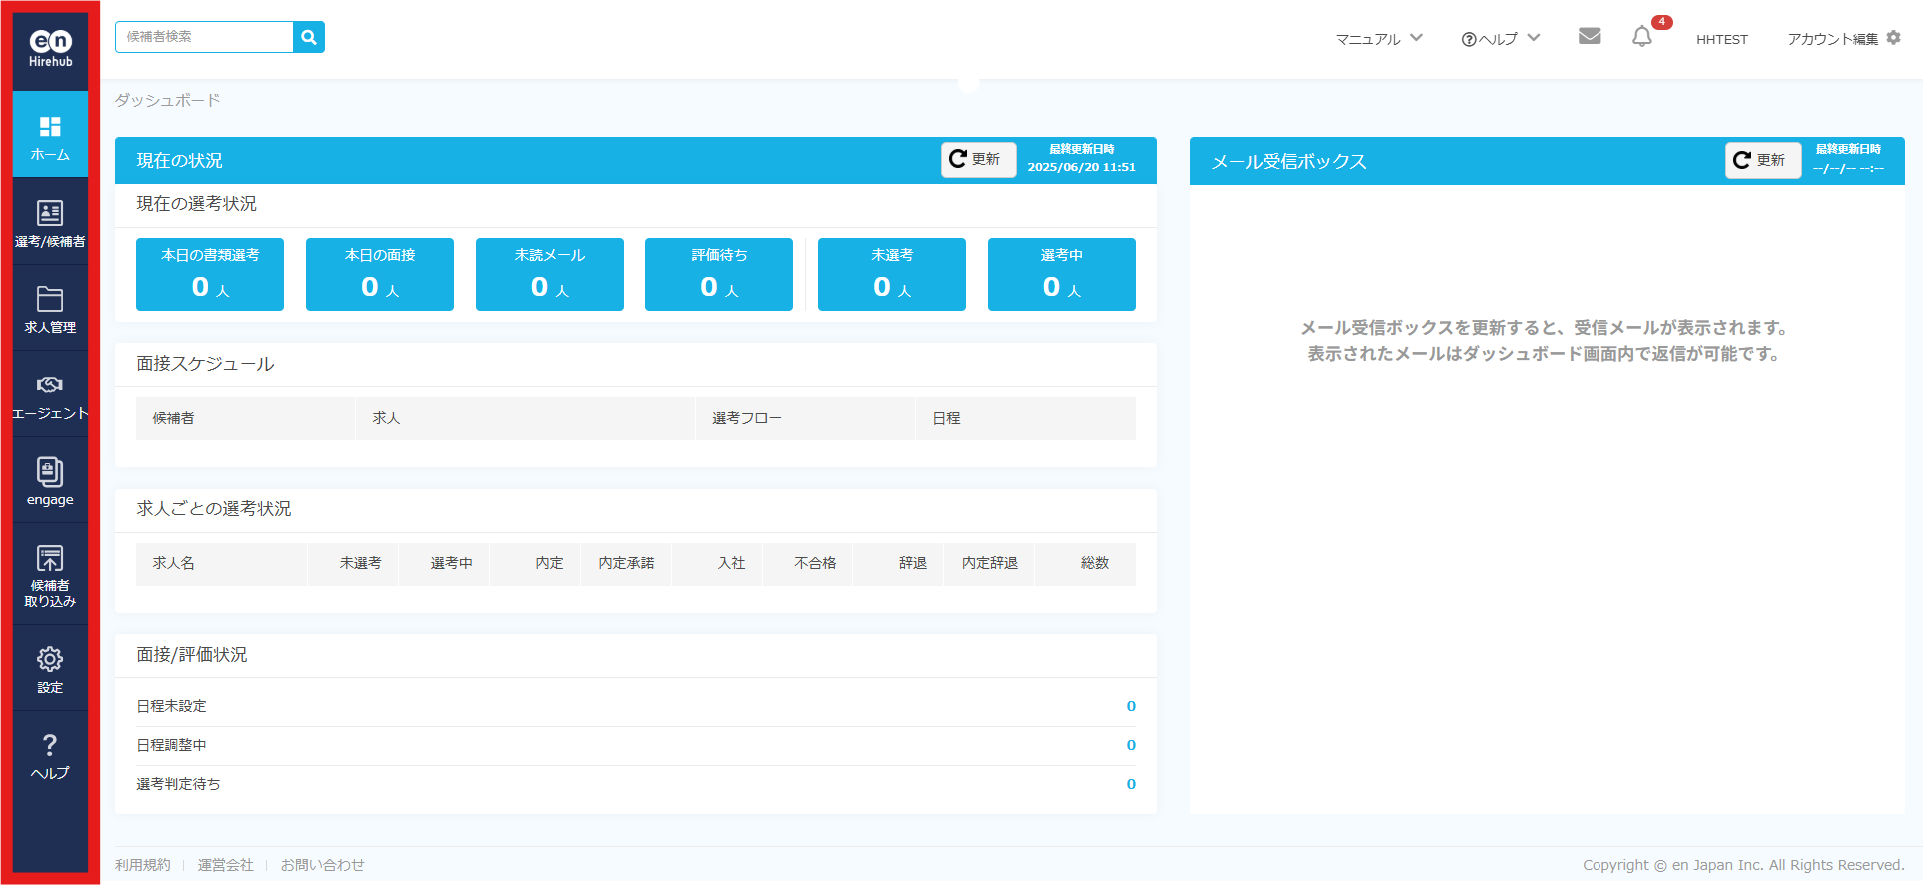The image size is (1923, 885).
Task: Open エージェント handshake icon in sidebar
Action: point(50,395)
